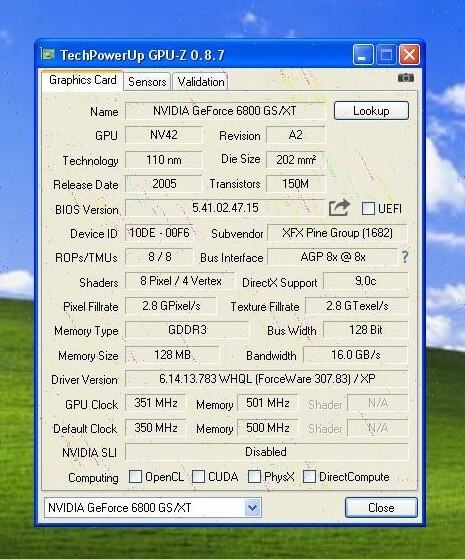Click the Memory clock field 501 MHz
The width and height of the screenshot is (465, 559).
267,403
